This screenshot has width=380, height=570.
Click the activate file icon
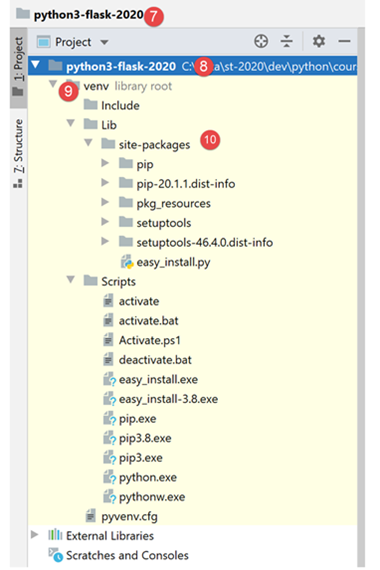(x=108, y=301)
